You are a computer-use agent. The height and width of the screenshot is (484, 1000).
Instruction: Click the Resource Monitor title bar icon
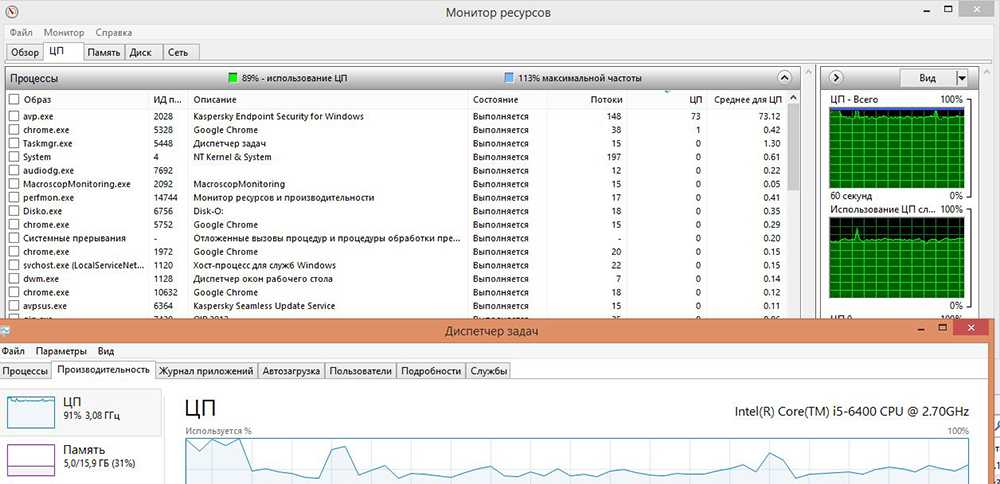10,11
